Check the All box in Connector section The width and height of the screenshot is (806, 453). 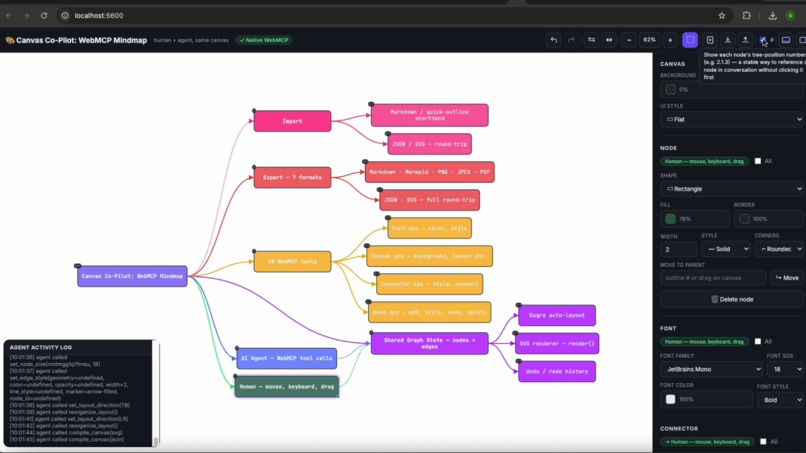[x=763, y=442]
